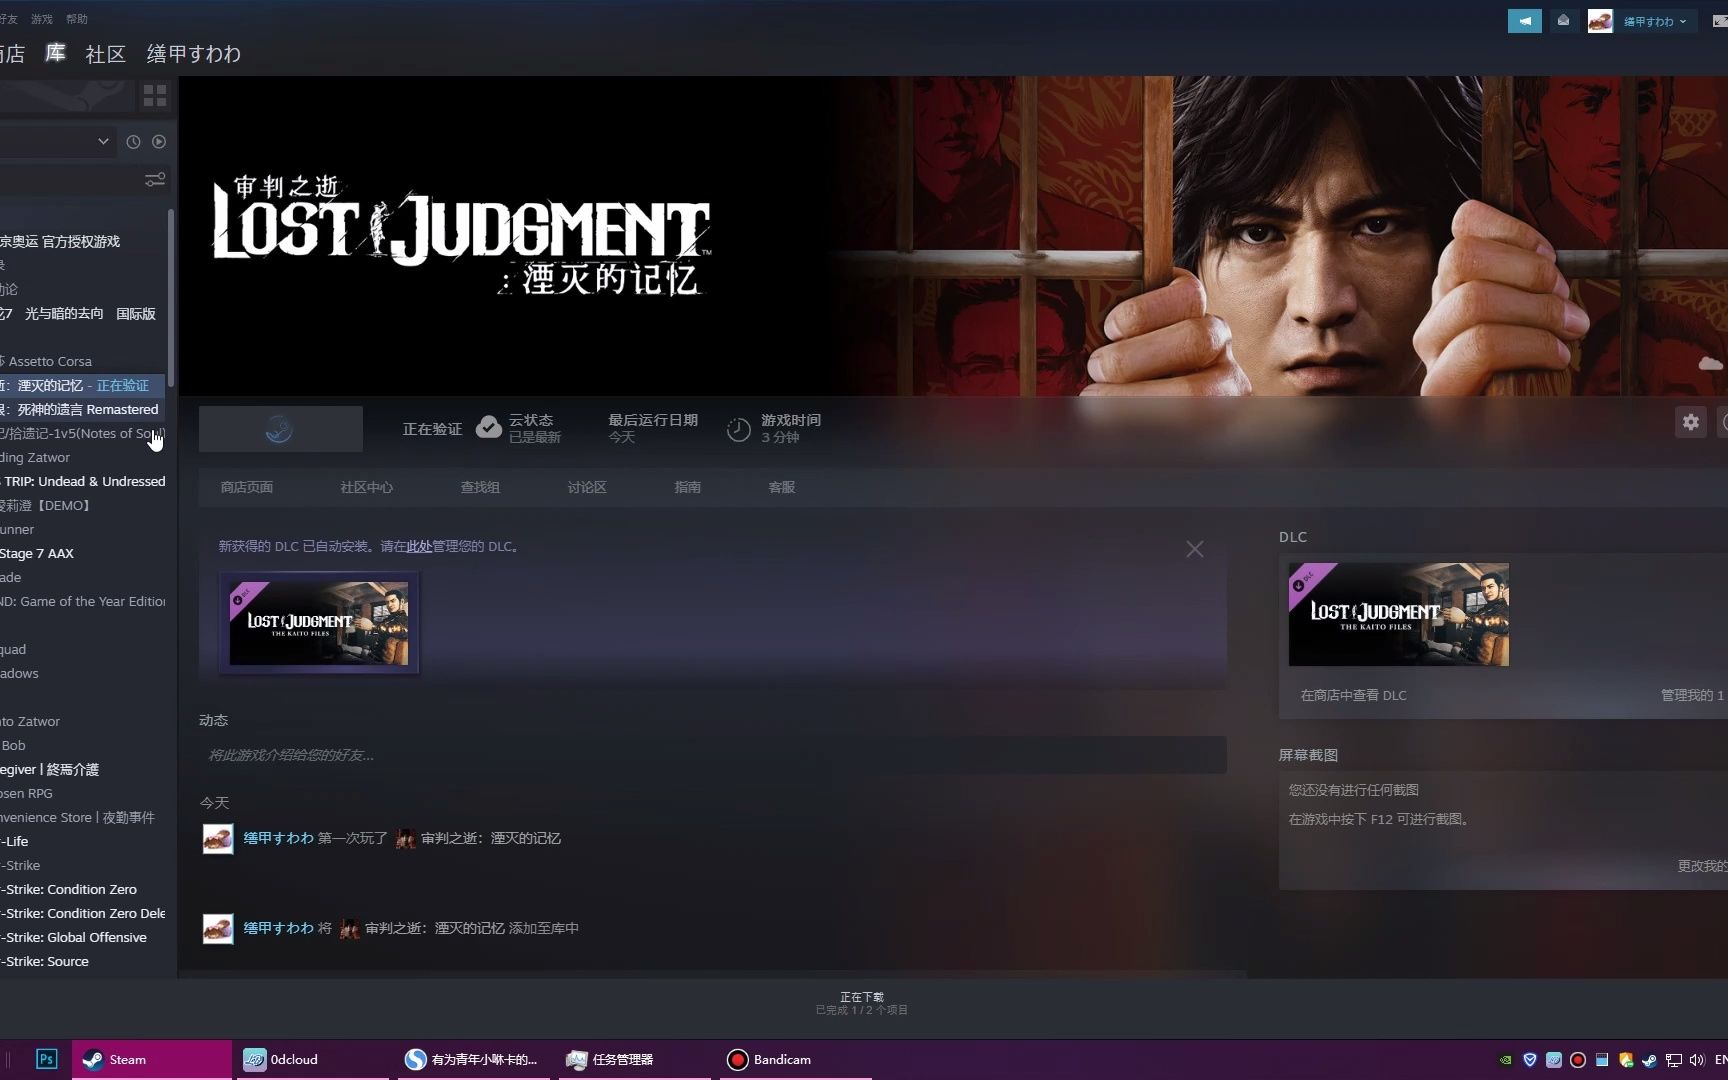Click avatar beside first-played activity entry

tap(218, 838)
